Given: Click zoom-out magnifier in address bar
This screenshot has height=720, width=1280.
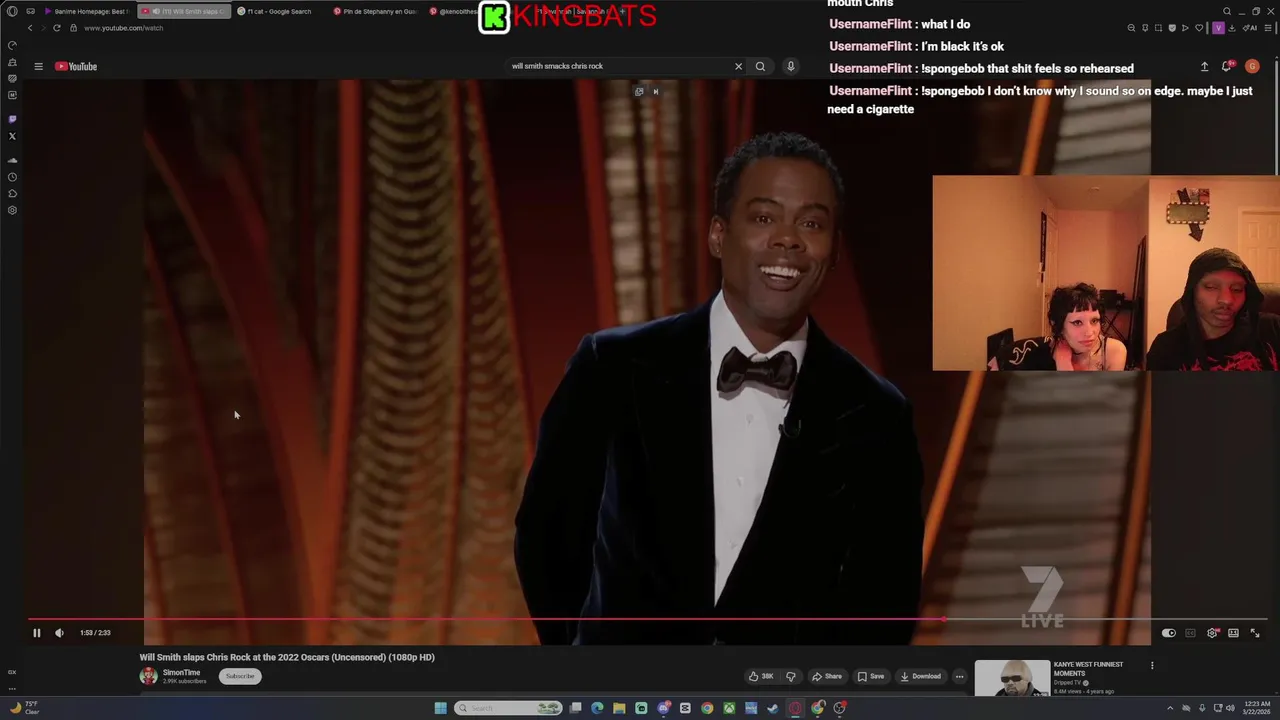Looking at the screenshot, I should [x=1131, y=28].
